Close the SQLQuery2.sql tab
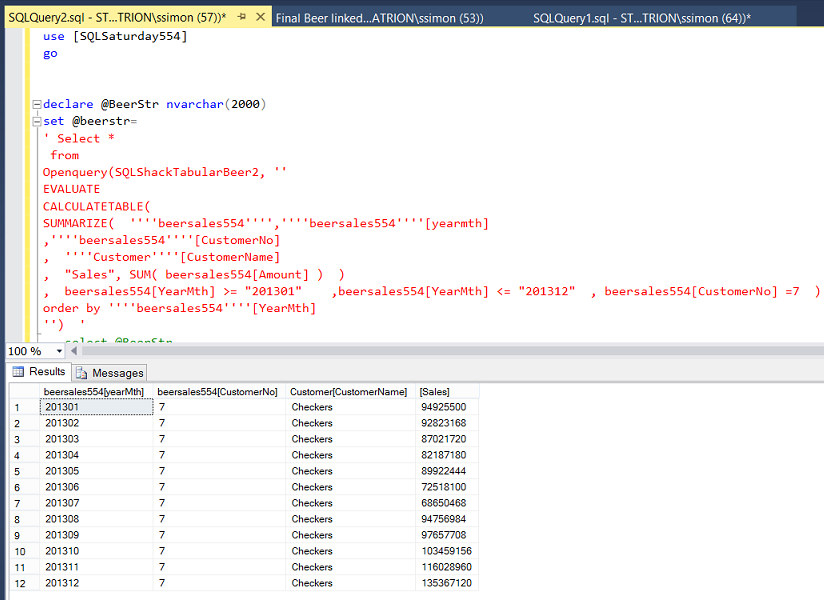Image resolution: width=824 pixels, height=600 pixels. pos(259,18)
